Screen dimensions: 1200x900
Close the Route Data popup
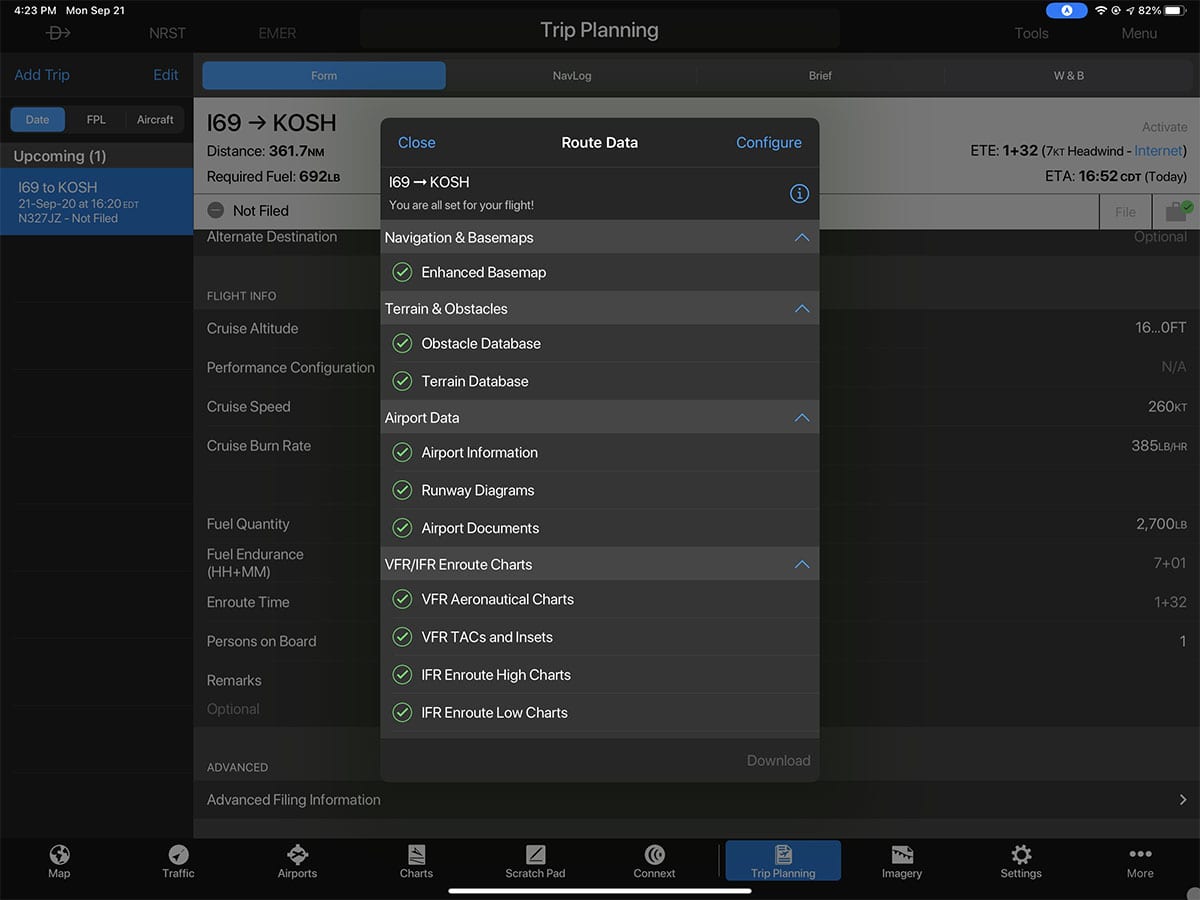[417, 143]
